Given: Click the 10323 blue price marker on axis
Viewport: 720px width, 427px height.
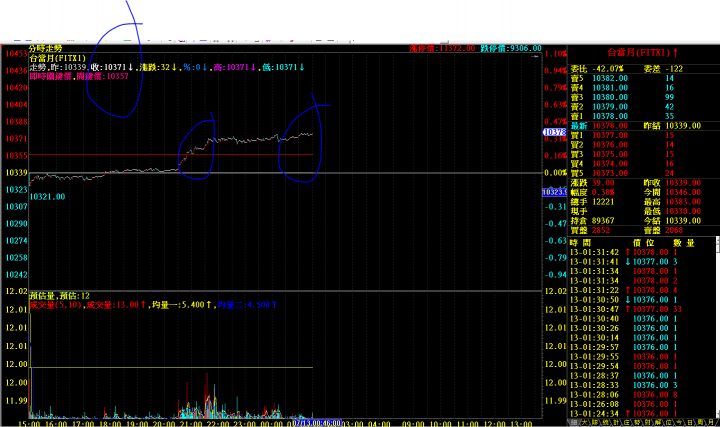Looking at the screenshot, I should click(555, 192).
